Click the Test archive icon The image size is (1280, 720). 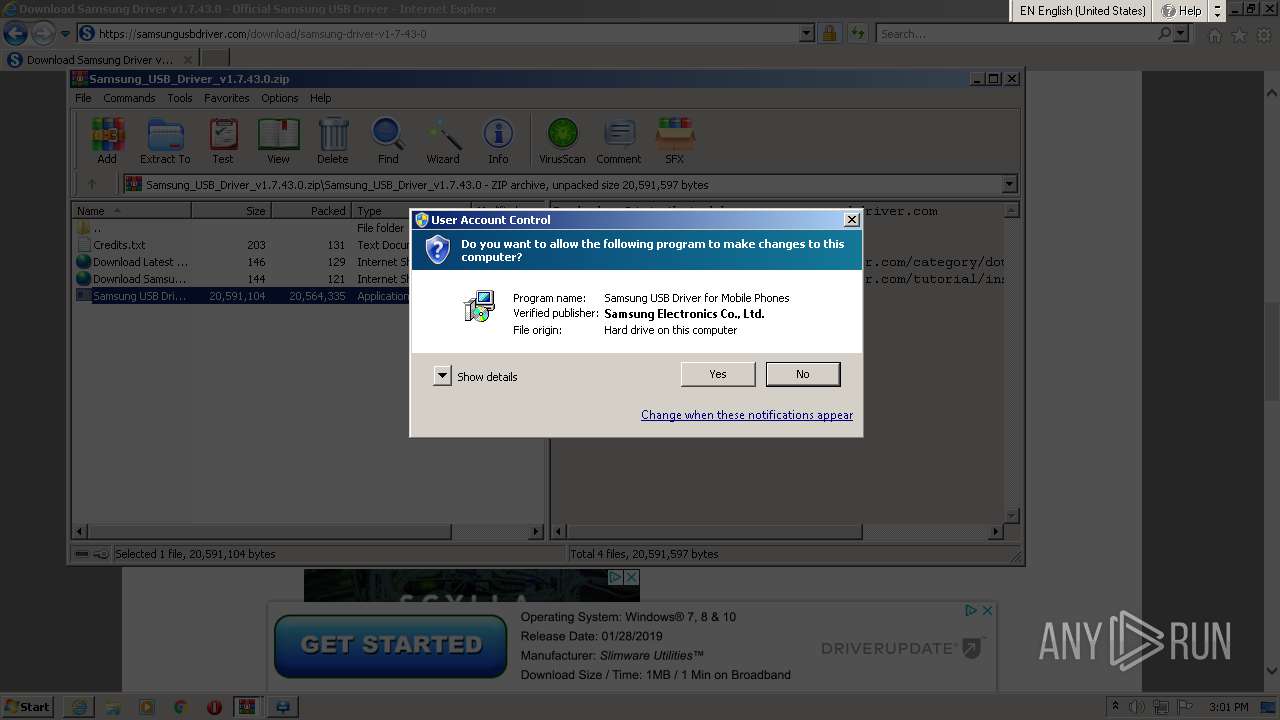(x=223, y=140)
